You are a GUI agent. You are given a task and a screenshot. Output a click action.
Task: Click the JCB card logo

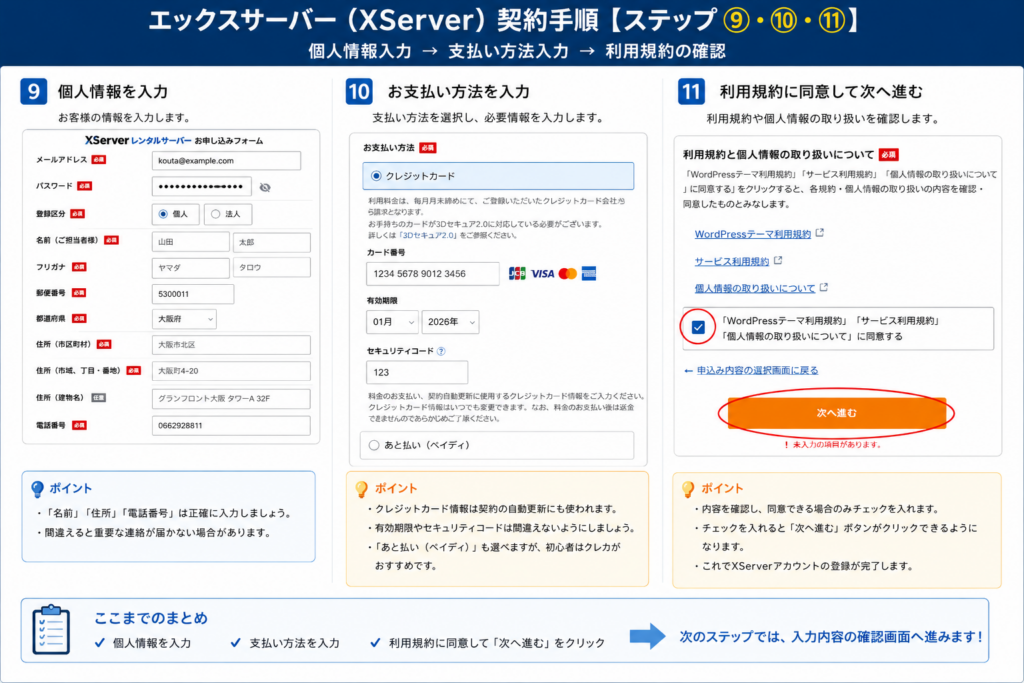point(517,274)
